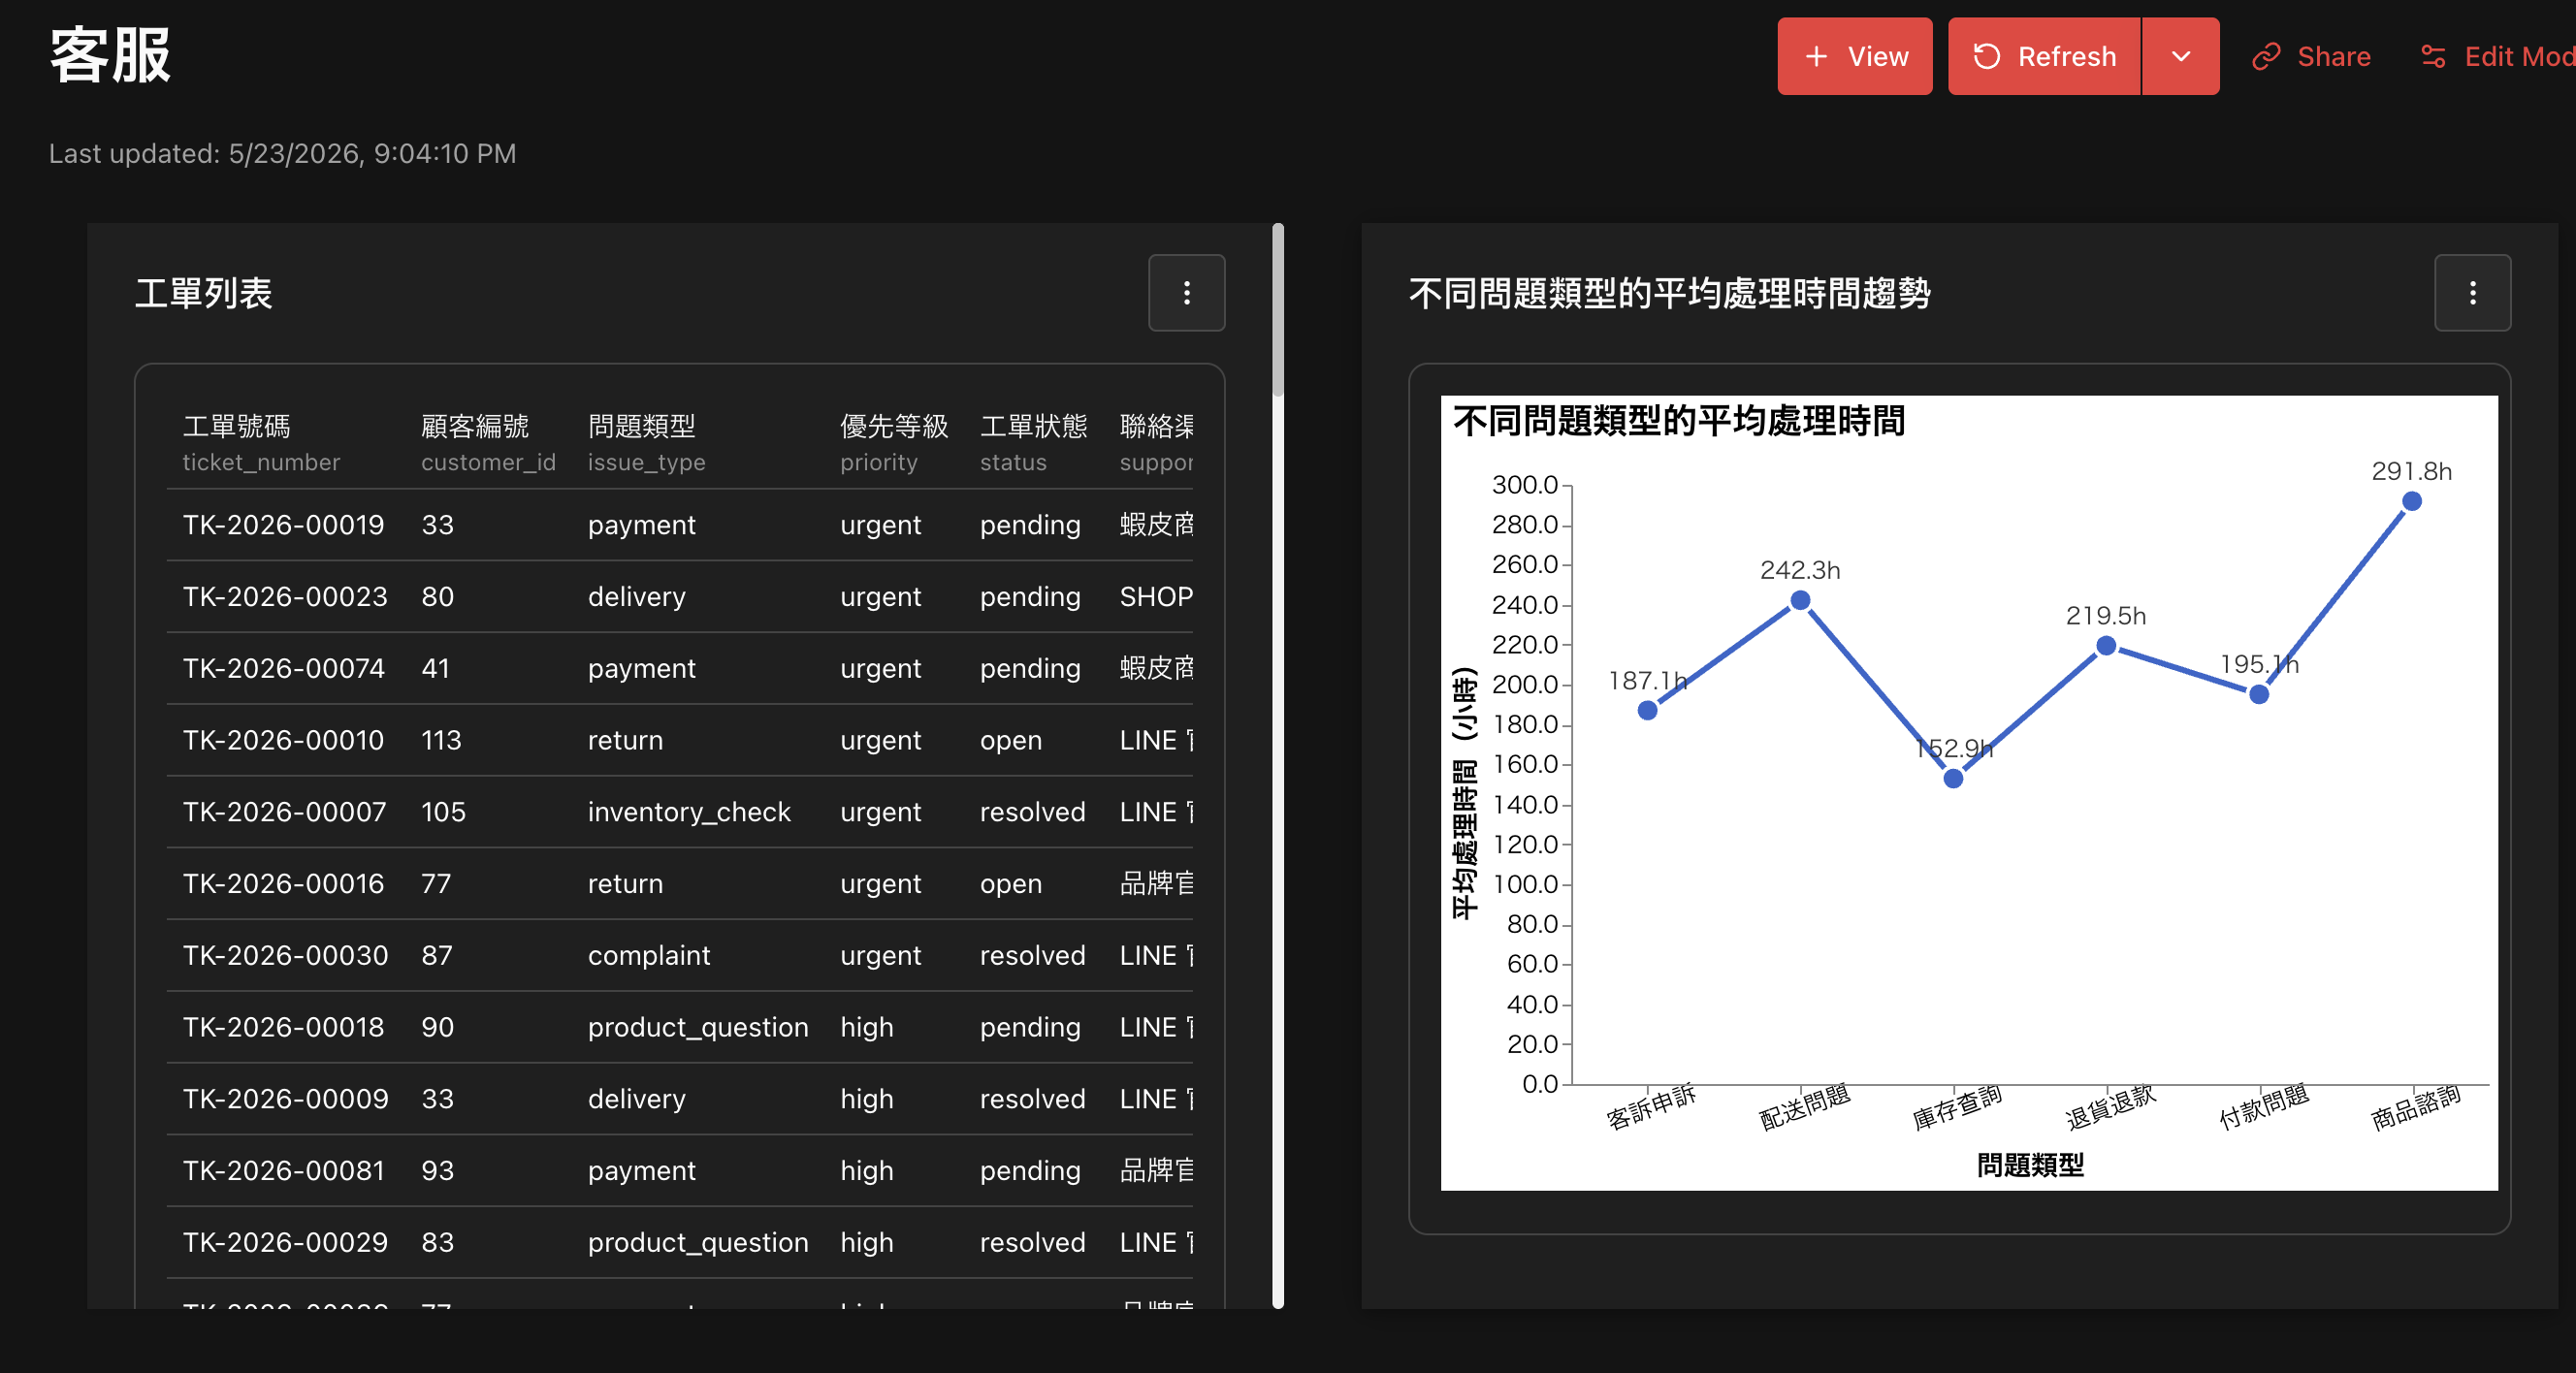The image size is (2576, 1373).
Task: Click the 187.1h data point on chart
Action: (1647, 710)
